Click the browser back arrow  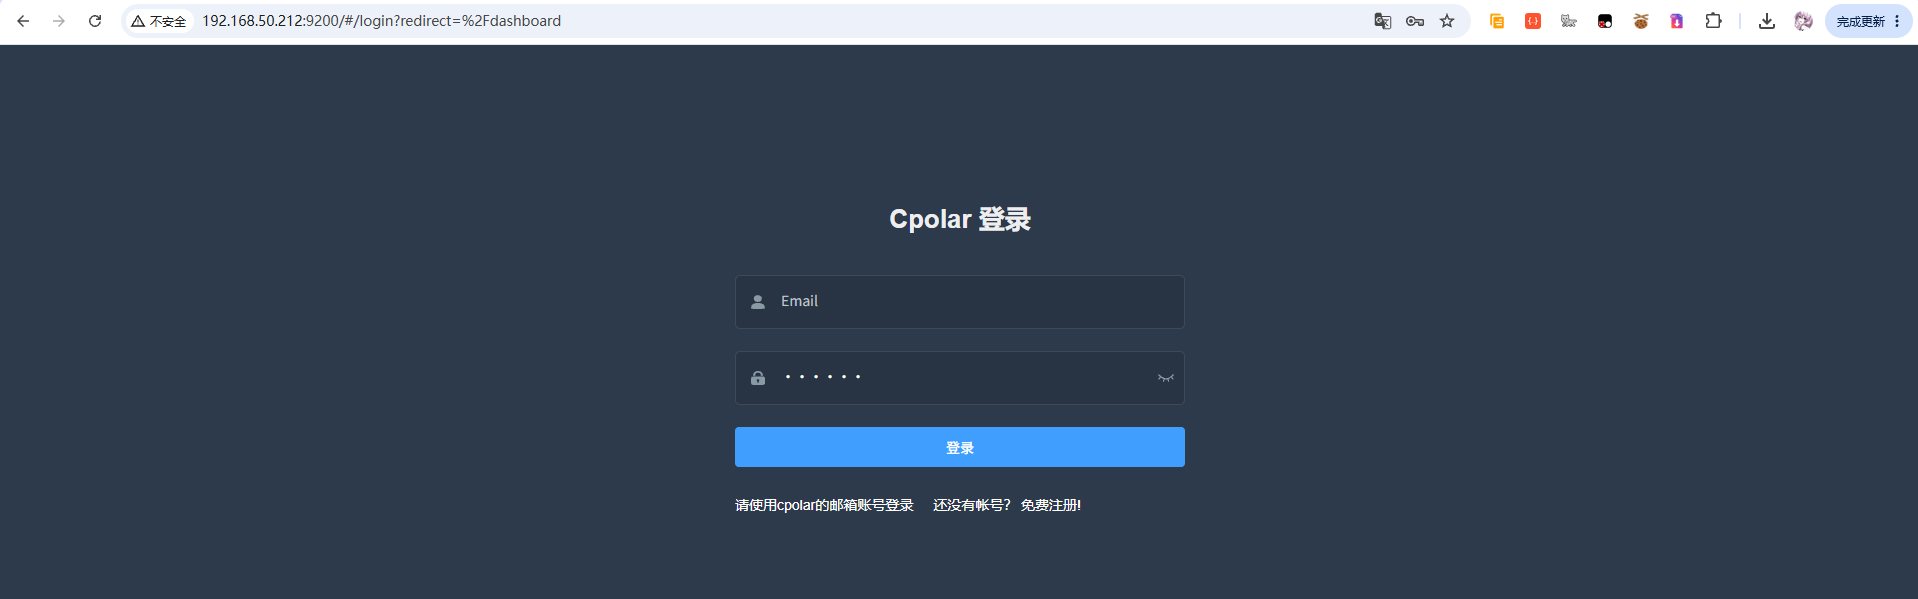23,21
